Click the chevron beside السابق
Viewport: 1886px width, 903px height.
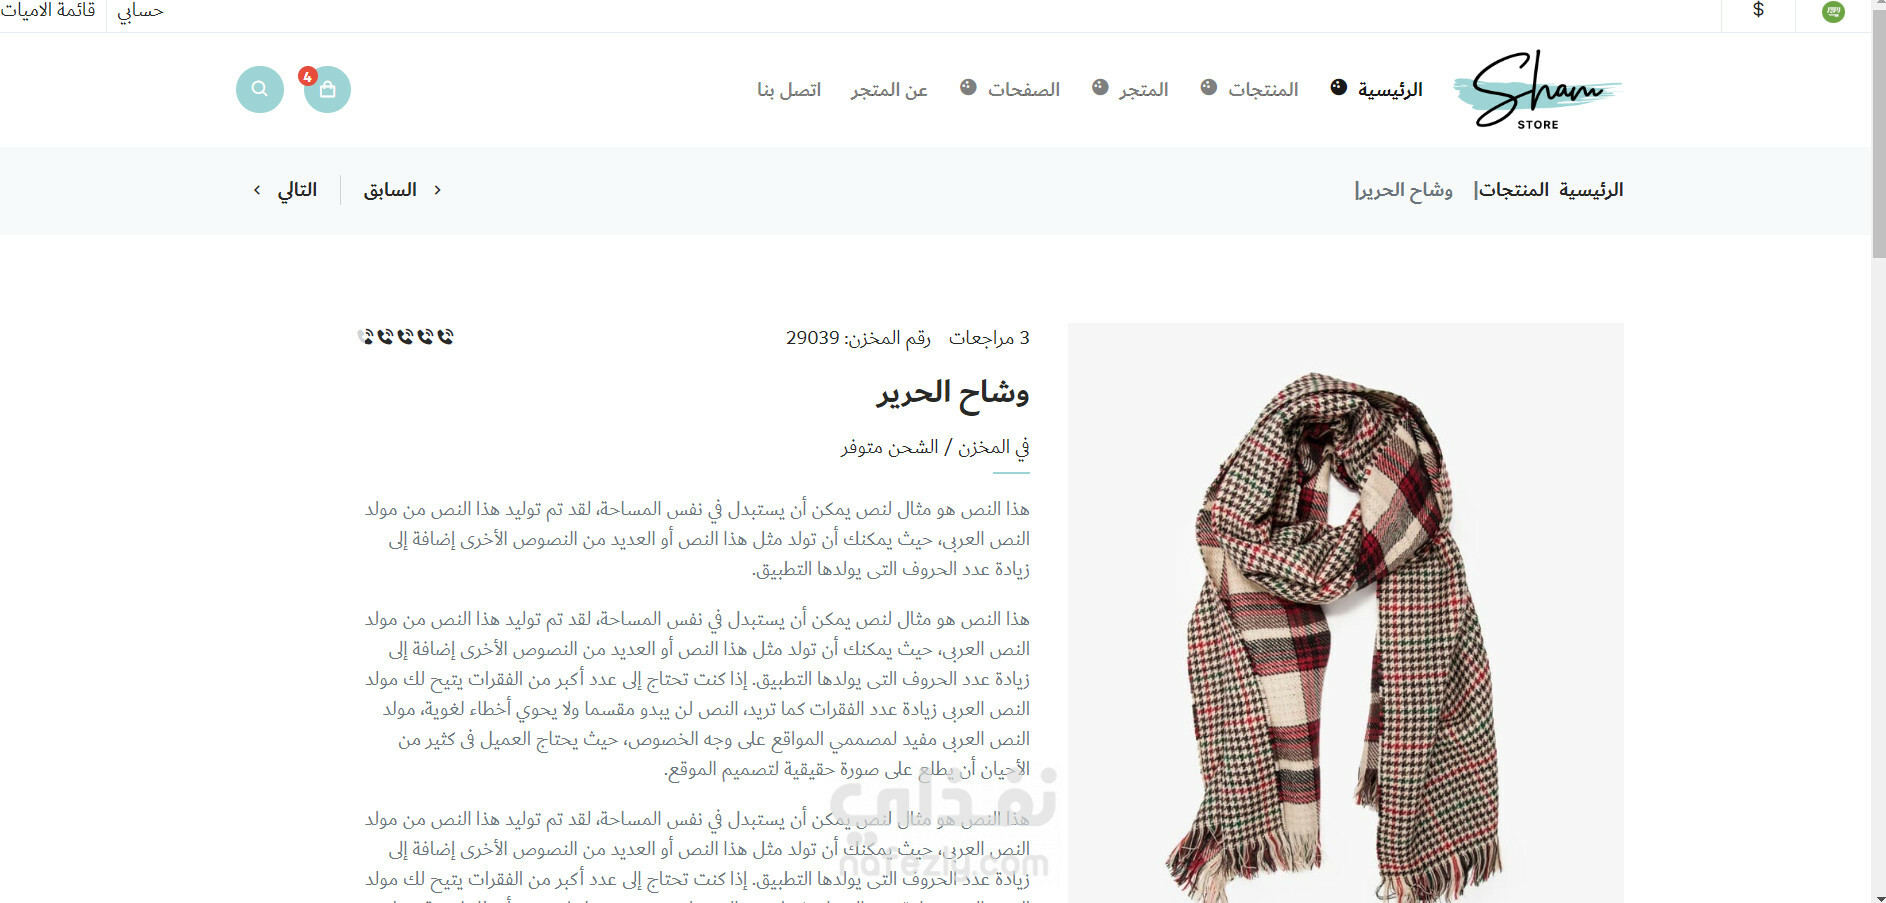(x=437, y=190)
